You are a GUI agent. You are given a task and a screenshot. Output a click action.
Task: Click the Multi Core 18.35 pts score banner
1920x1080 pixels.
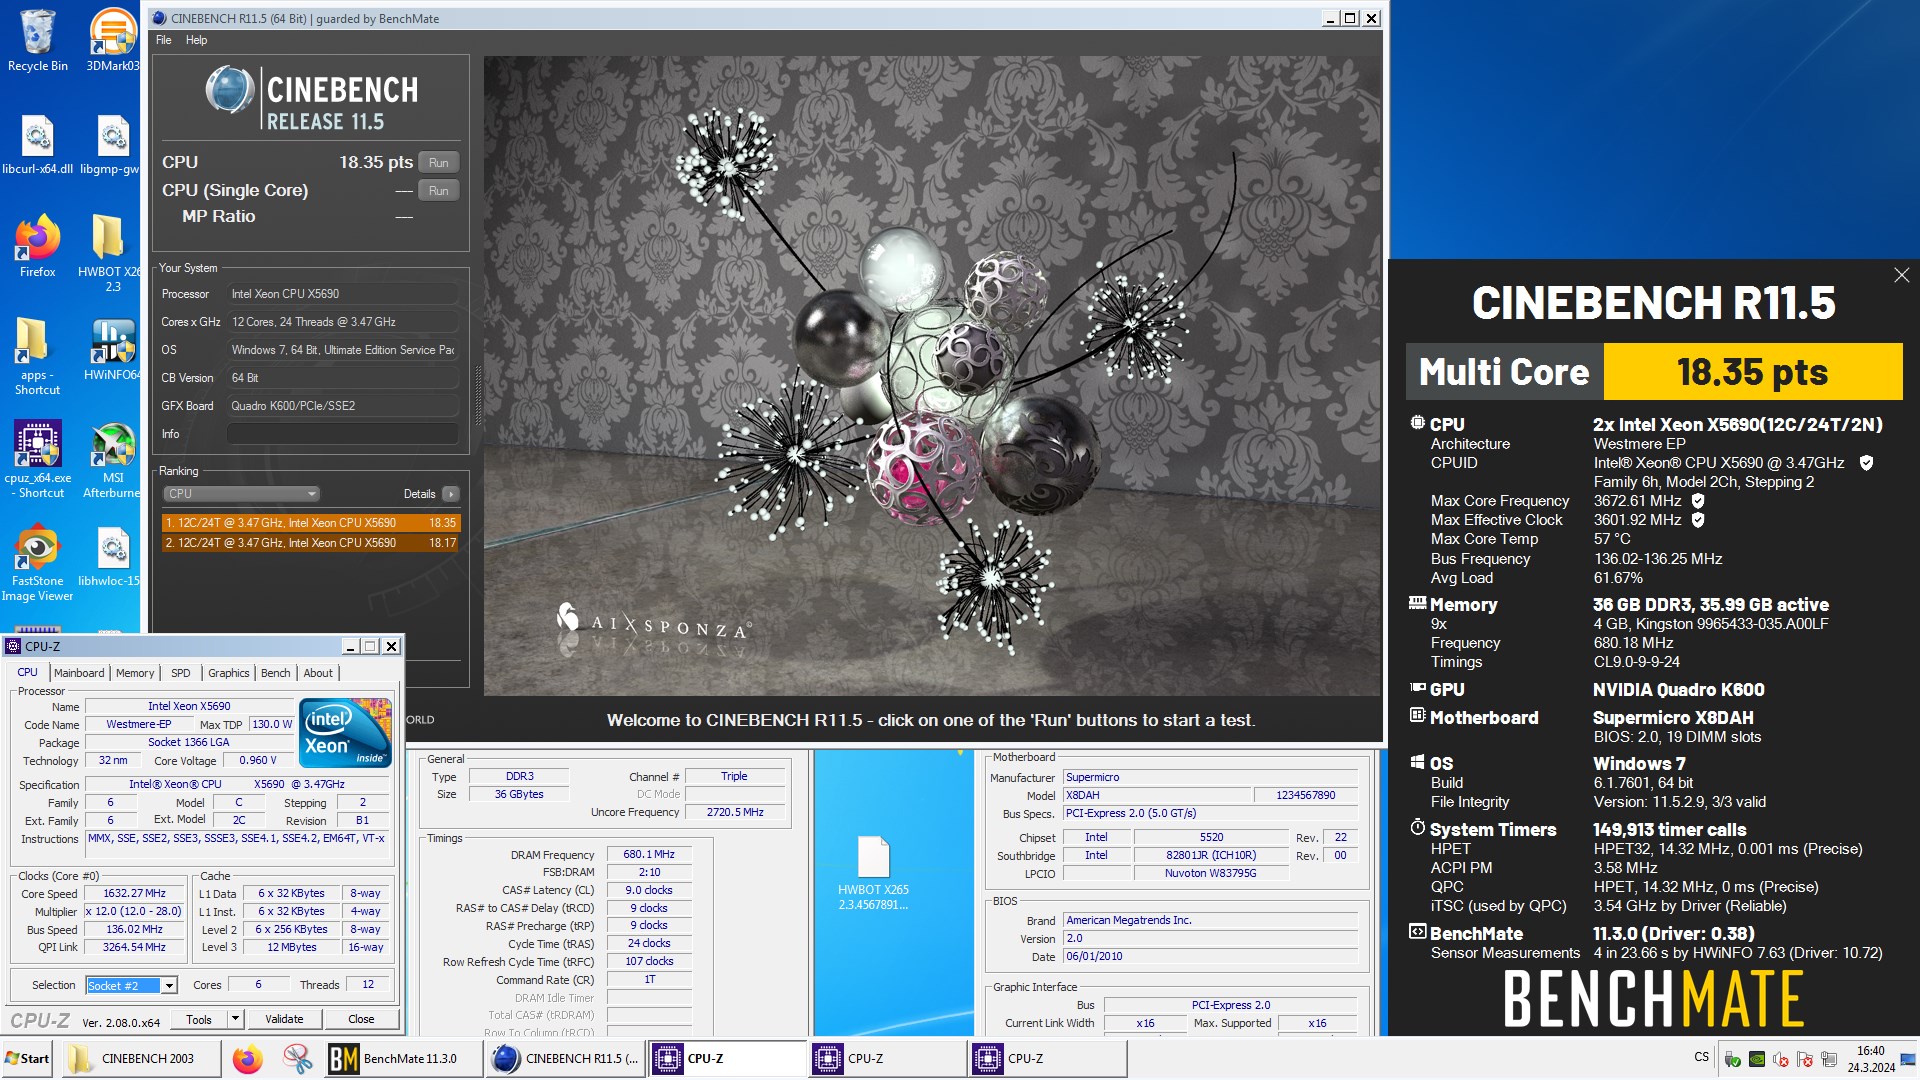[1654, 372]
